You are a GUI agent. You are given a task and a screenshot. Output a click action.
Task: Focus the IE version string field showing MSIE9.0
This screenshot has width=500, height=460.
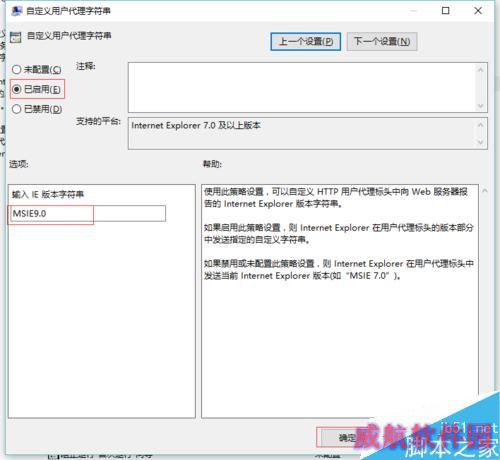87,214
